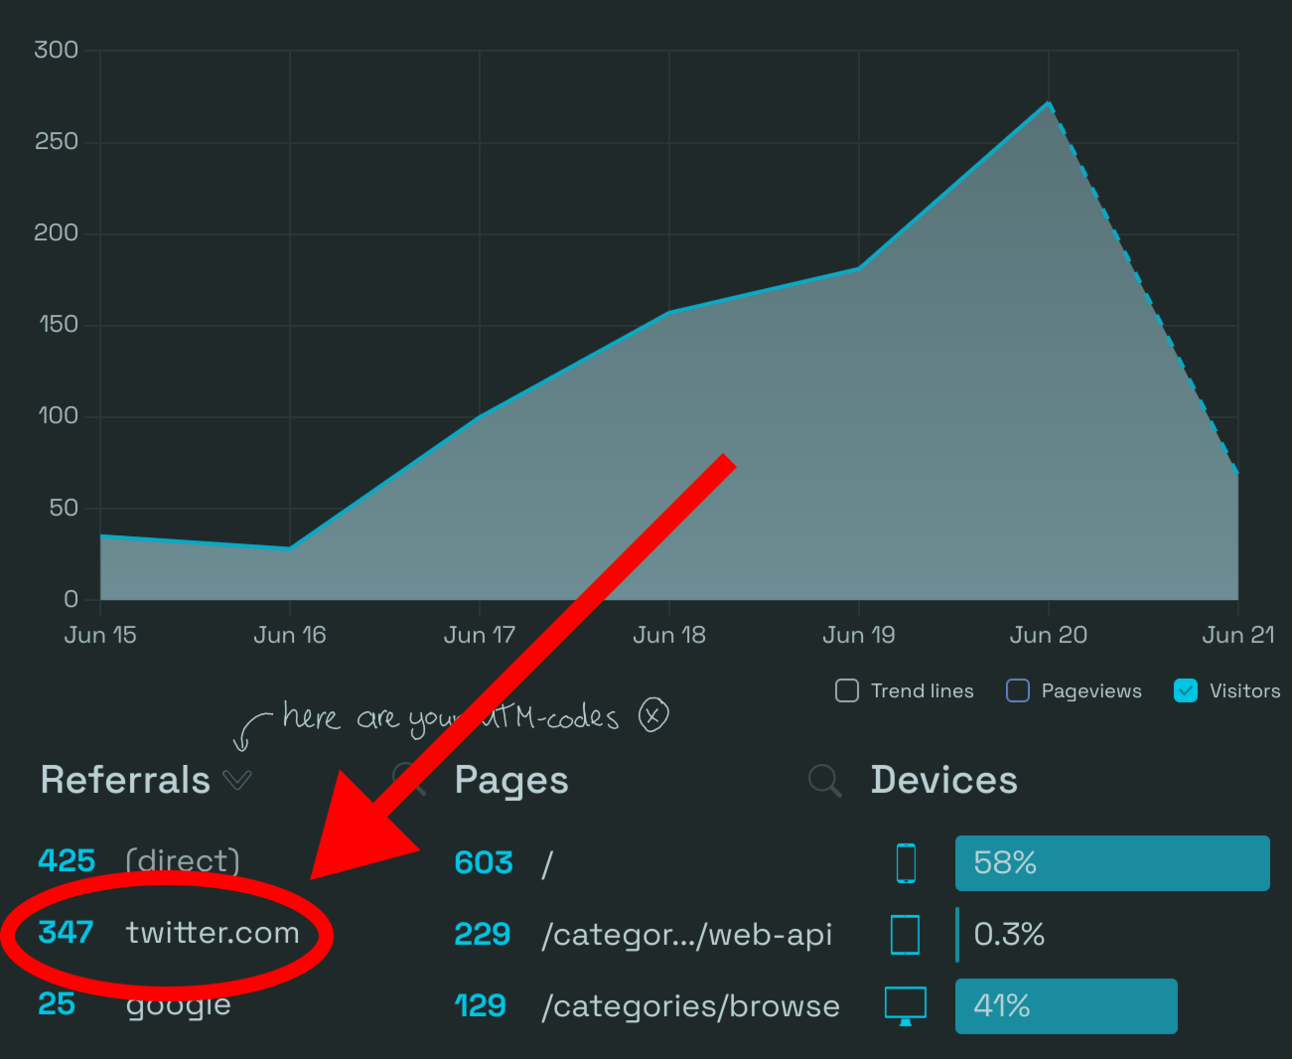Dismiss the UTM-codes handwritten hint
The image size is (1292, 1059).
coord(653,714)
